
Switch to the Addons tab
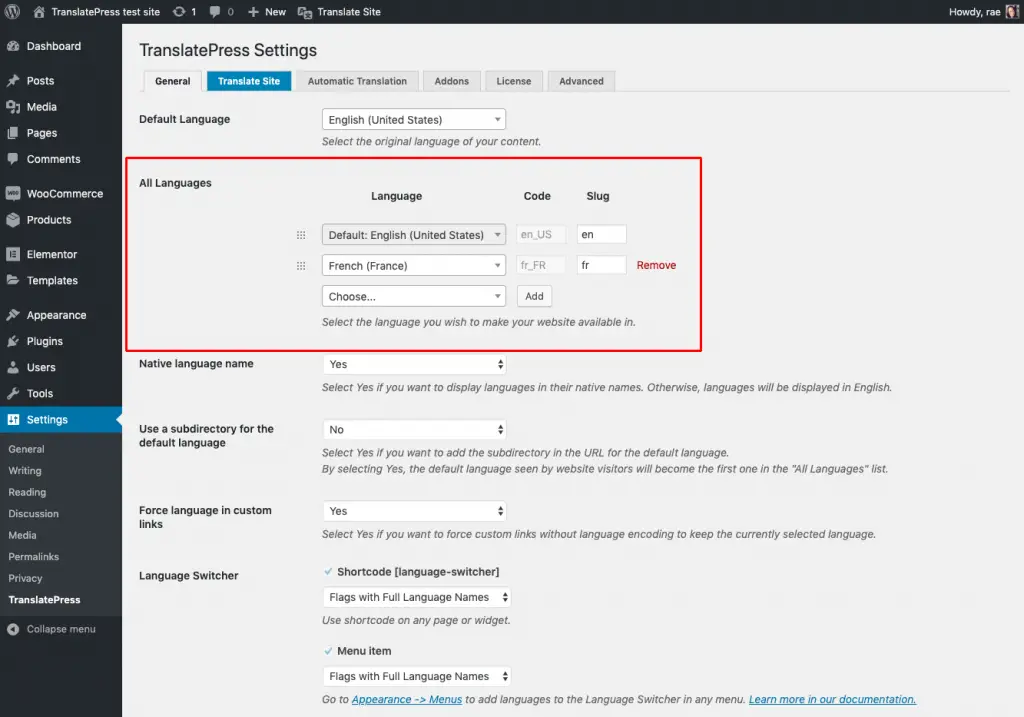point(452,81)
